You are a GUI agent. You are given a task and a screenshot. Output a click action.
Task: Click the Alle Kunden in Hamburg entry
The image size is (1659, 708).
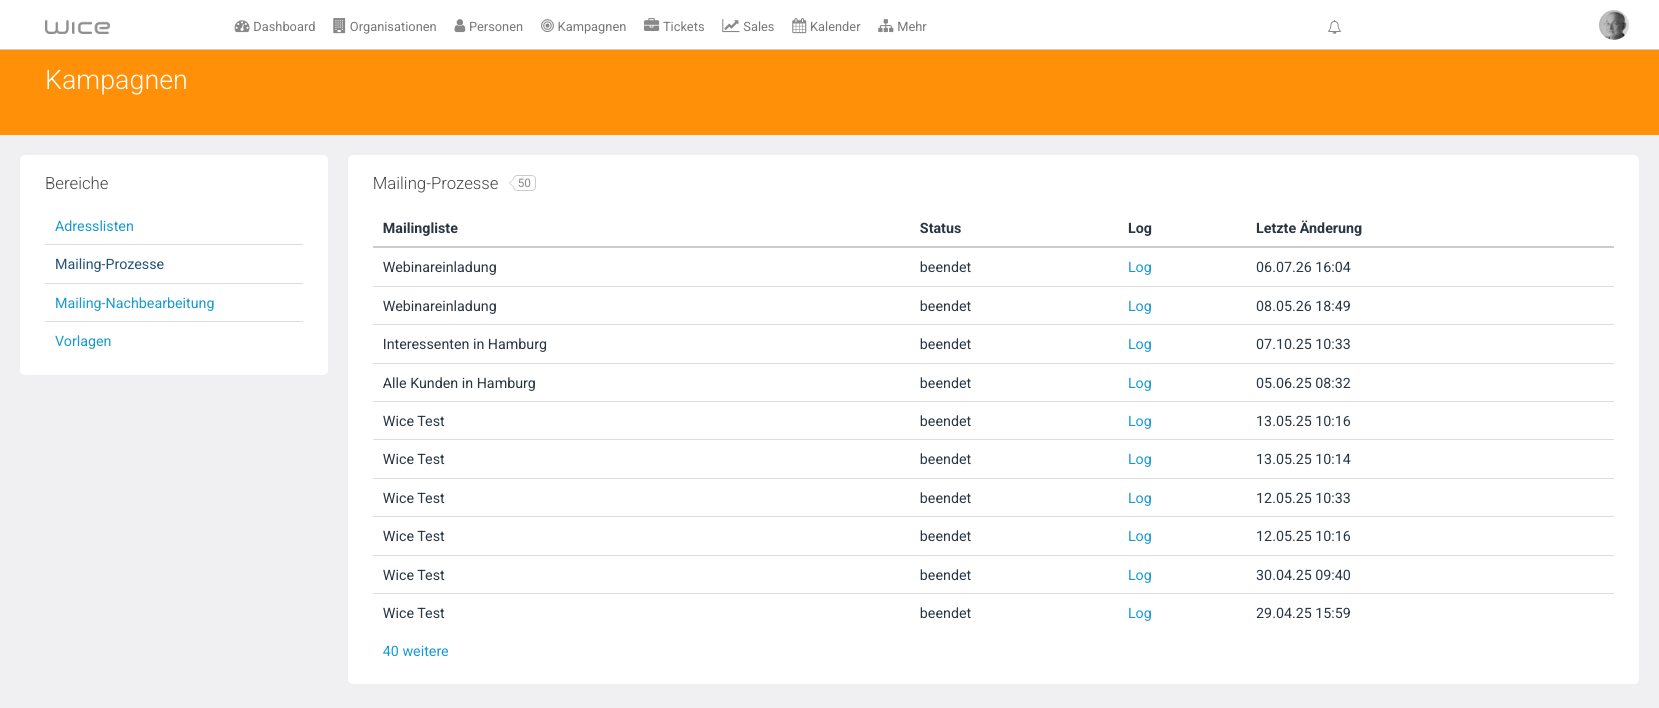[459, 383]
